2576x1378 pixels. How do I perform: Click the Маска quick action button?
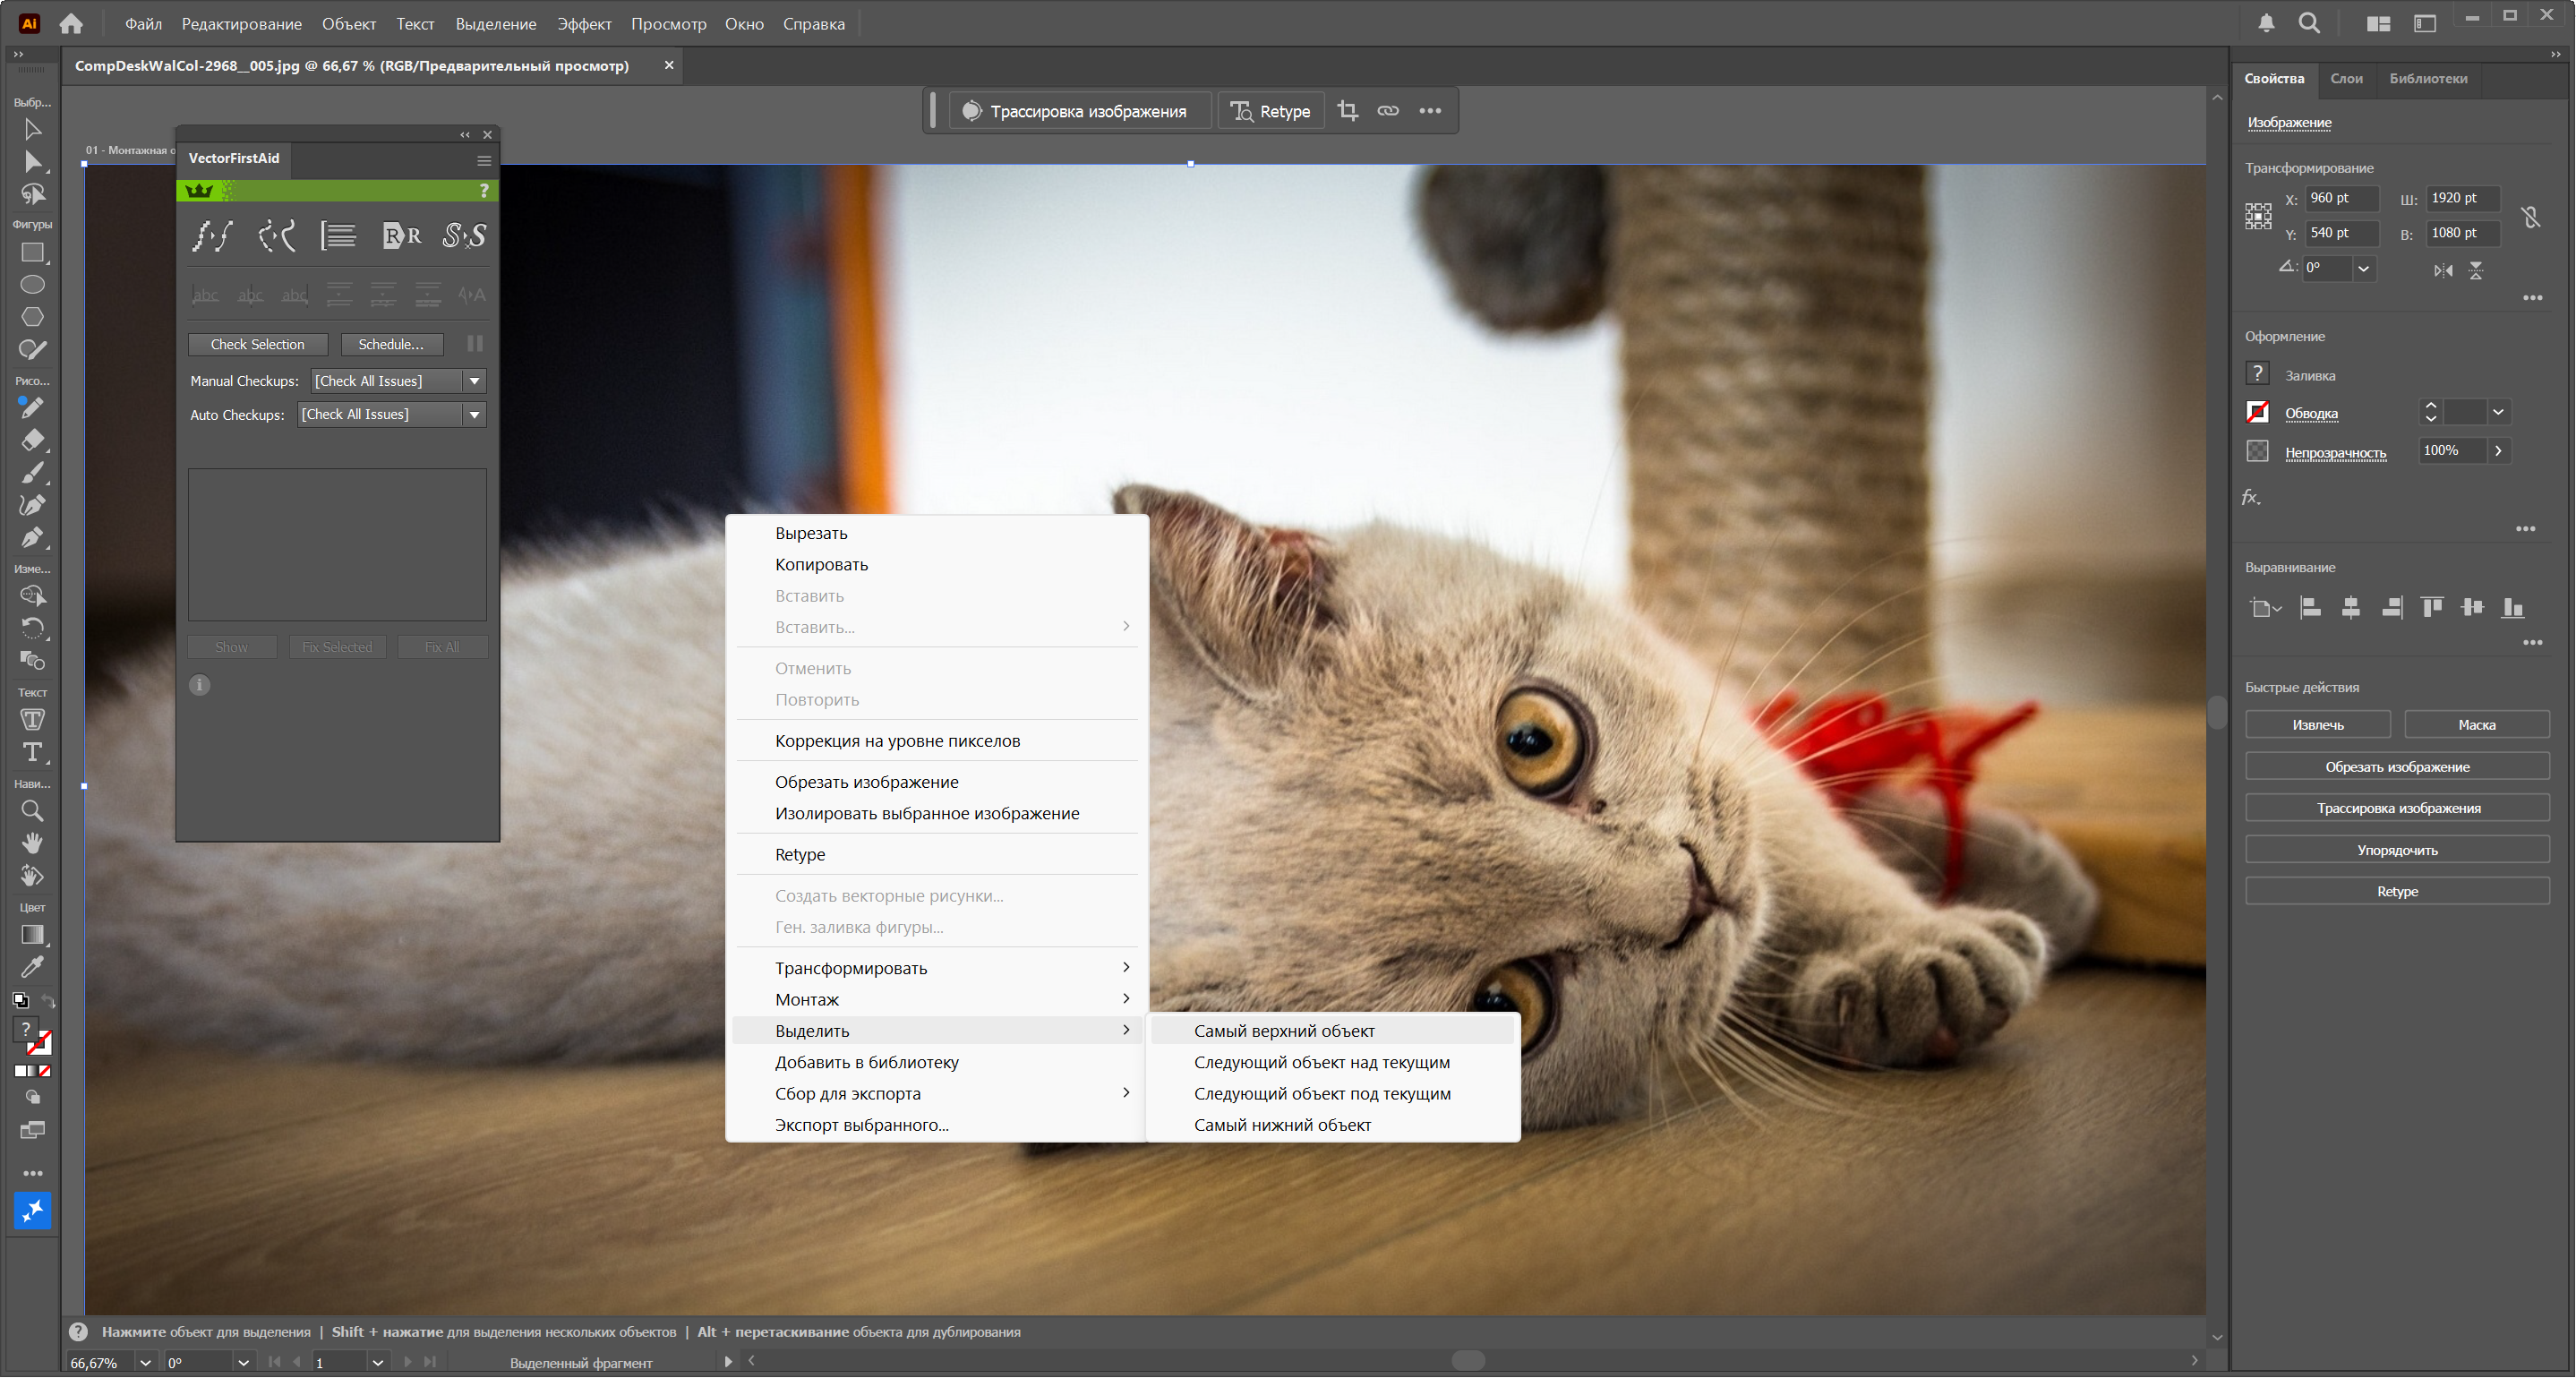coord(2476,725)
